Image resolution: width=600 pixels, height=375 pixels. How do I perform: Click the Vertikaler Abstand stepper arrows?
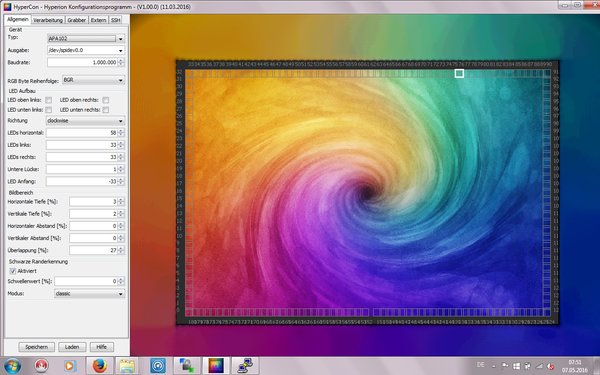pyautogui.click(x=121, y=238)
